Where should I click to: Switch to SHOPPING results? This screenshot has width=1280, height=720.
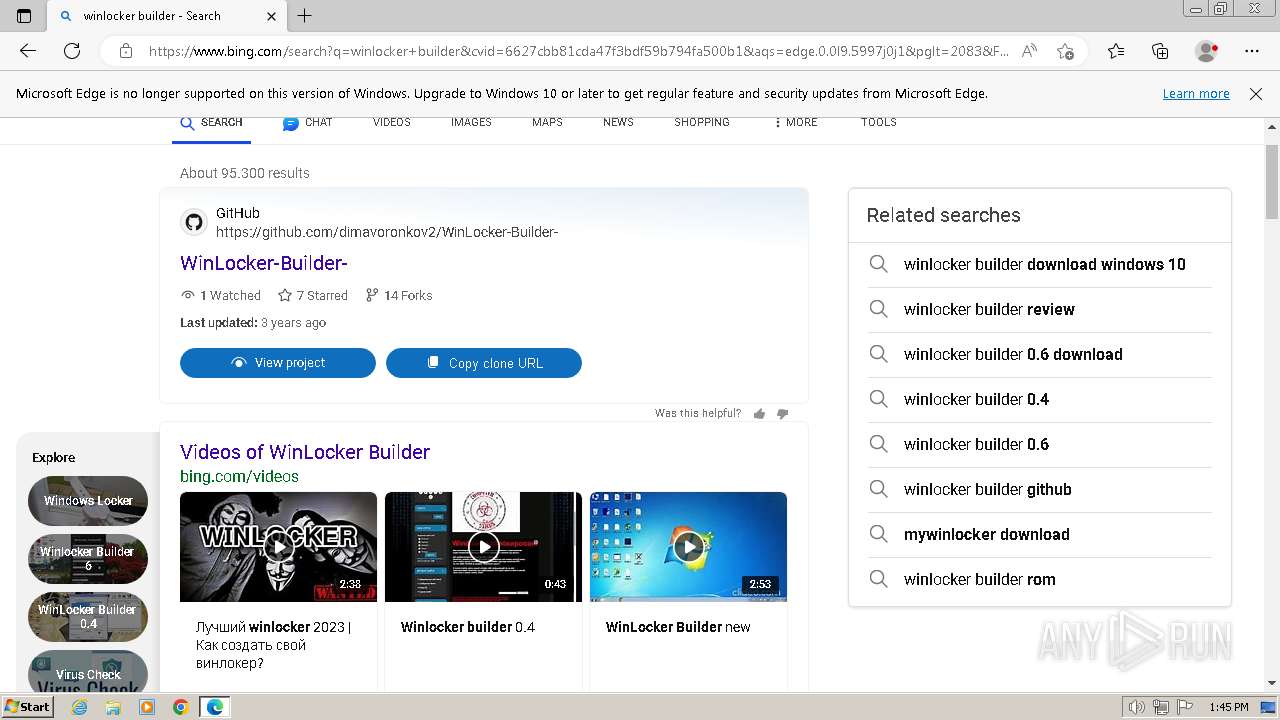(702, 122)
